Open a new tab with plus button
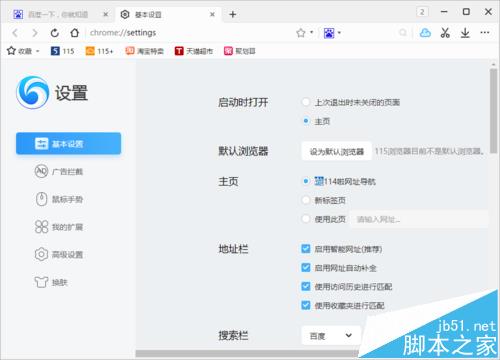 [x=233, y=14]
